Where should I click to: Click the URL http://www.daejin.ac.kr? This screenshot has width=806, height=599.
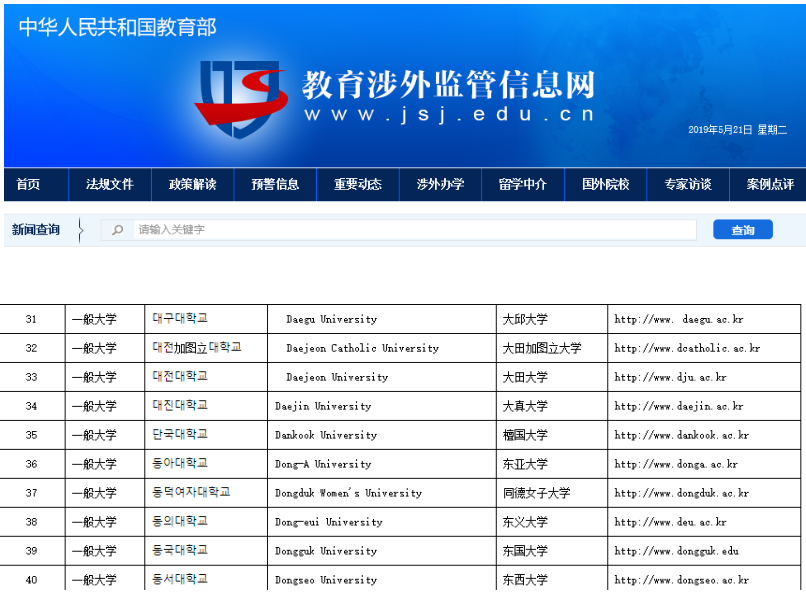pyautogui.click(x=679, y=406)
